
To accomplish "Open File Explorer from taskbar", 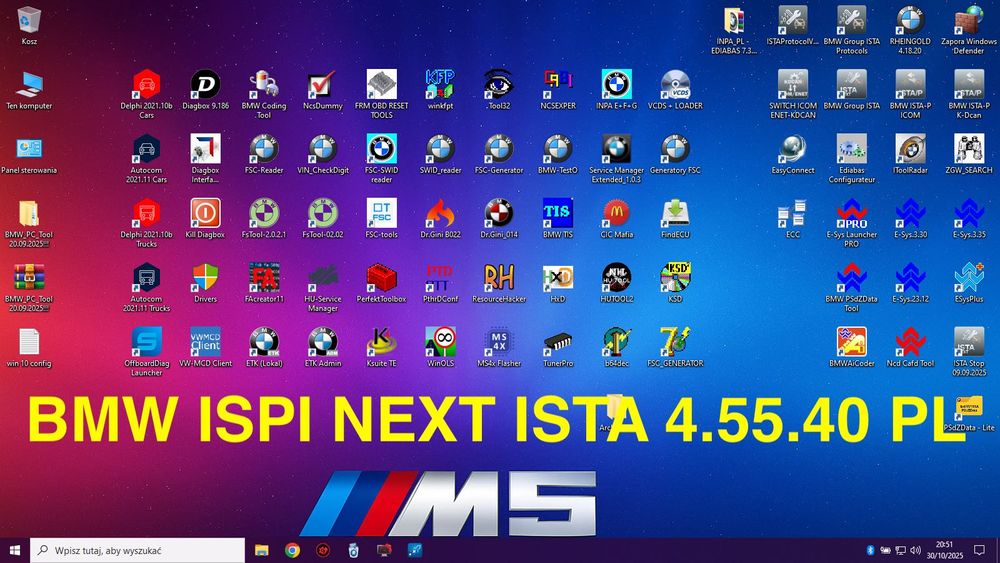I will (261, 550).
